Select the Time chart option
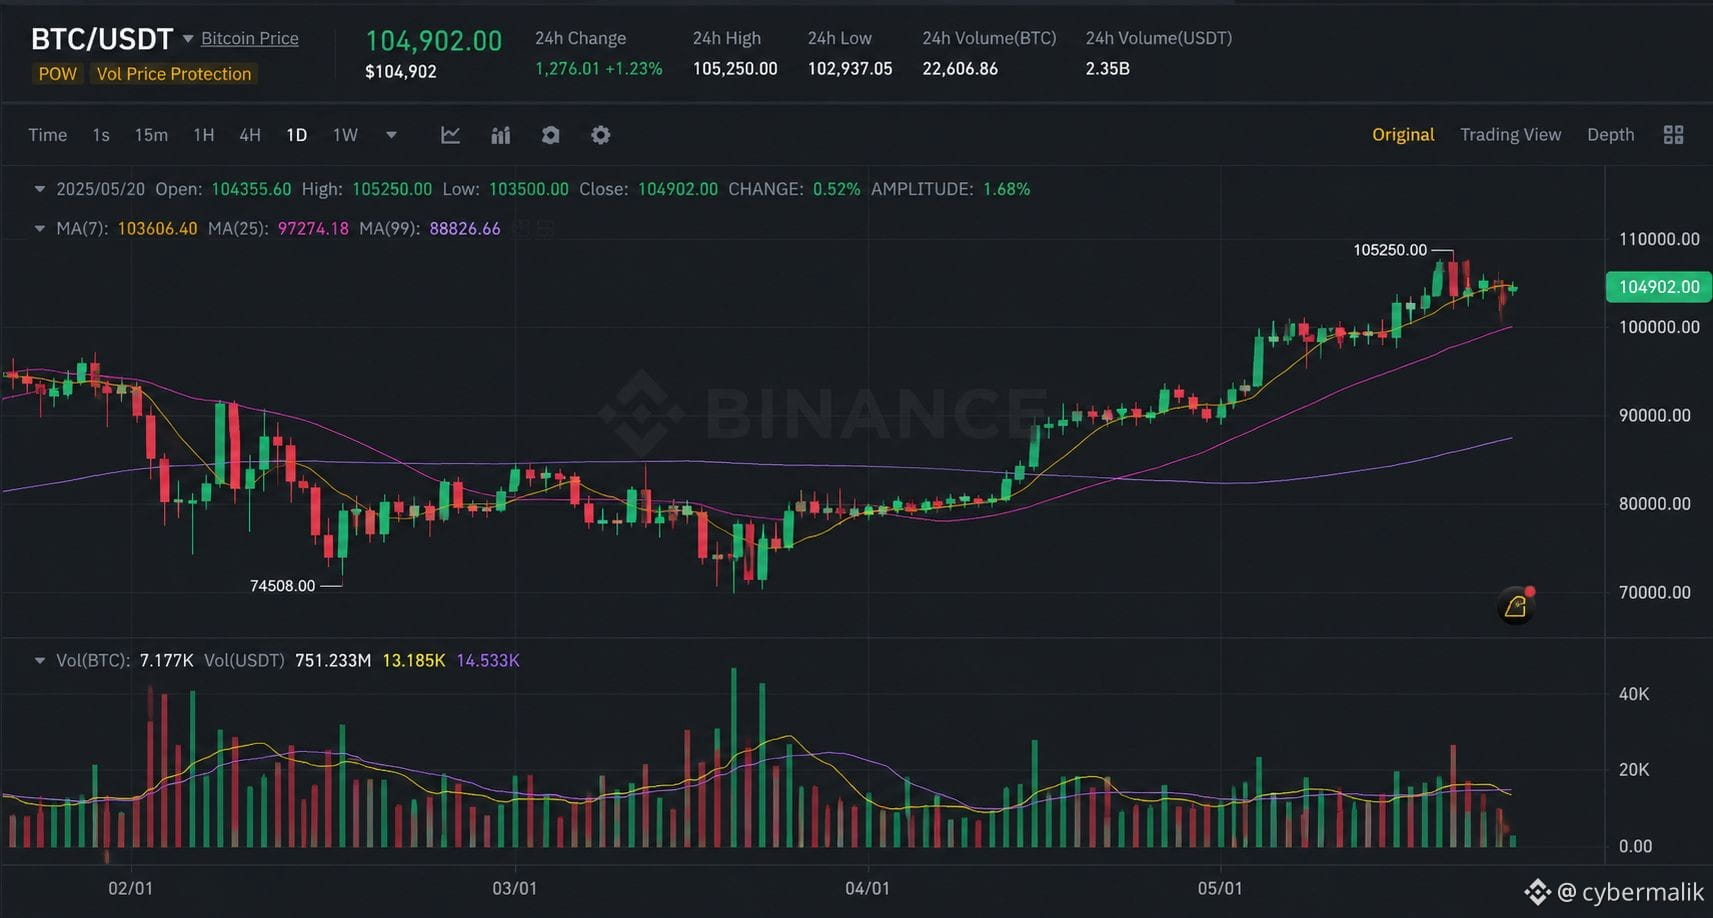This screenshot has width=1713, height=918. 48,135
